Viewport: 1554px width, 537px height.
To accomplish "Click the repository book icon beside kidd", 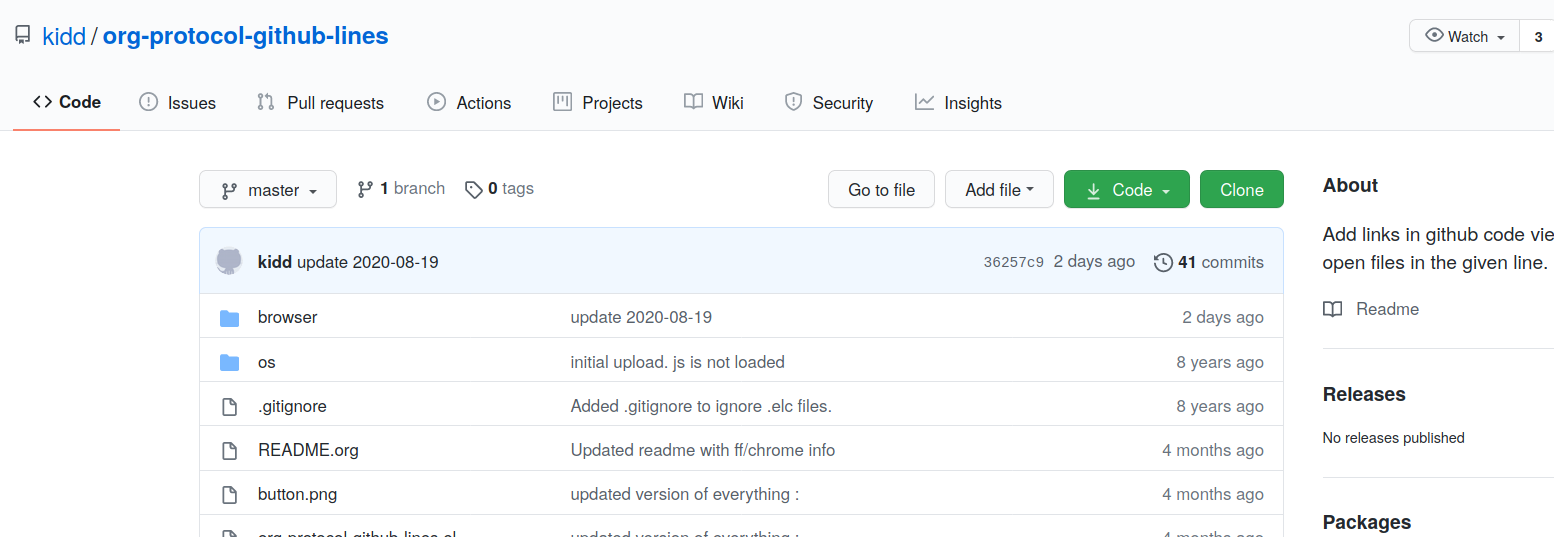I will point(22,36).
